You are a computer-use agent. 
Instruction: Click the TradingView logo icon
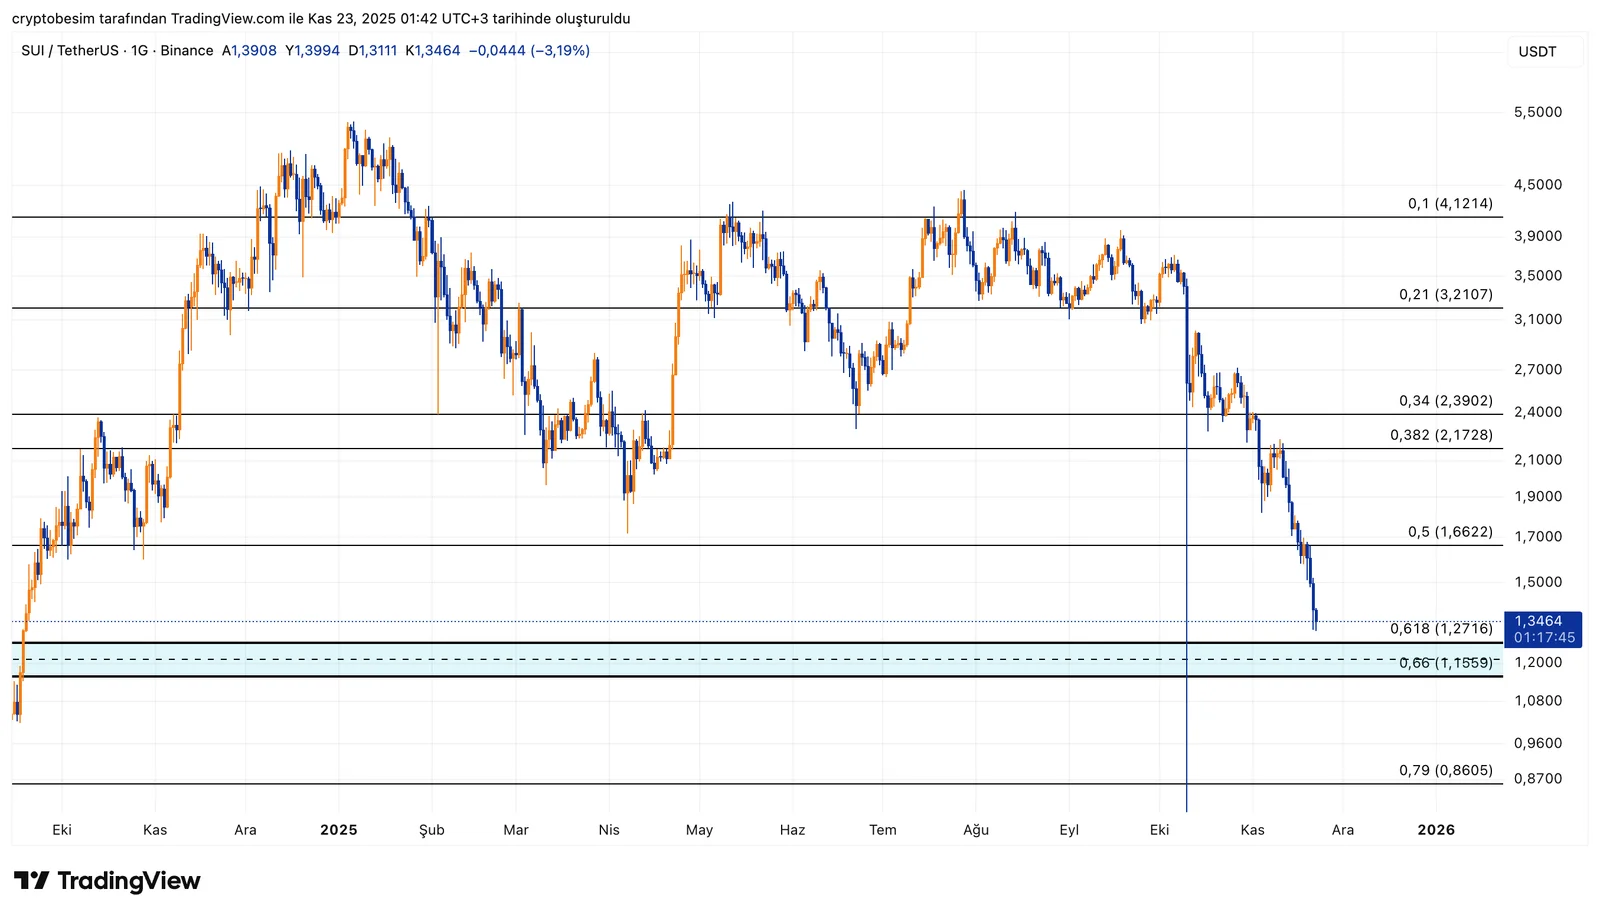point(31,881)
